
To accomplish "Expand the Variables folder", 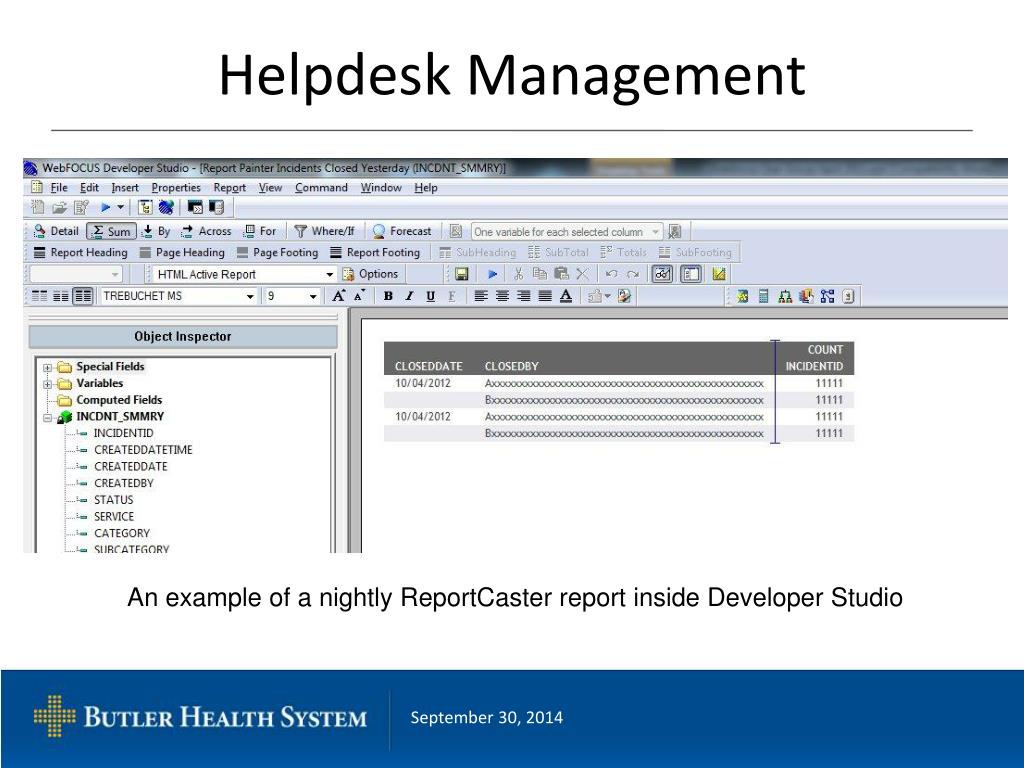I will (47, 384).
